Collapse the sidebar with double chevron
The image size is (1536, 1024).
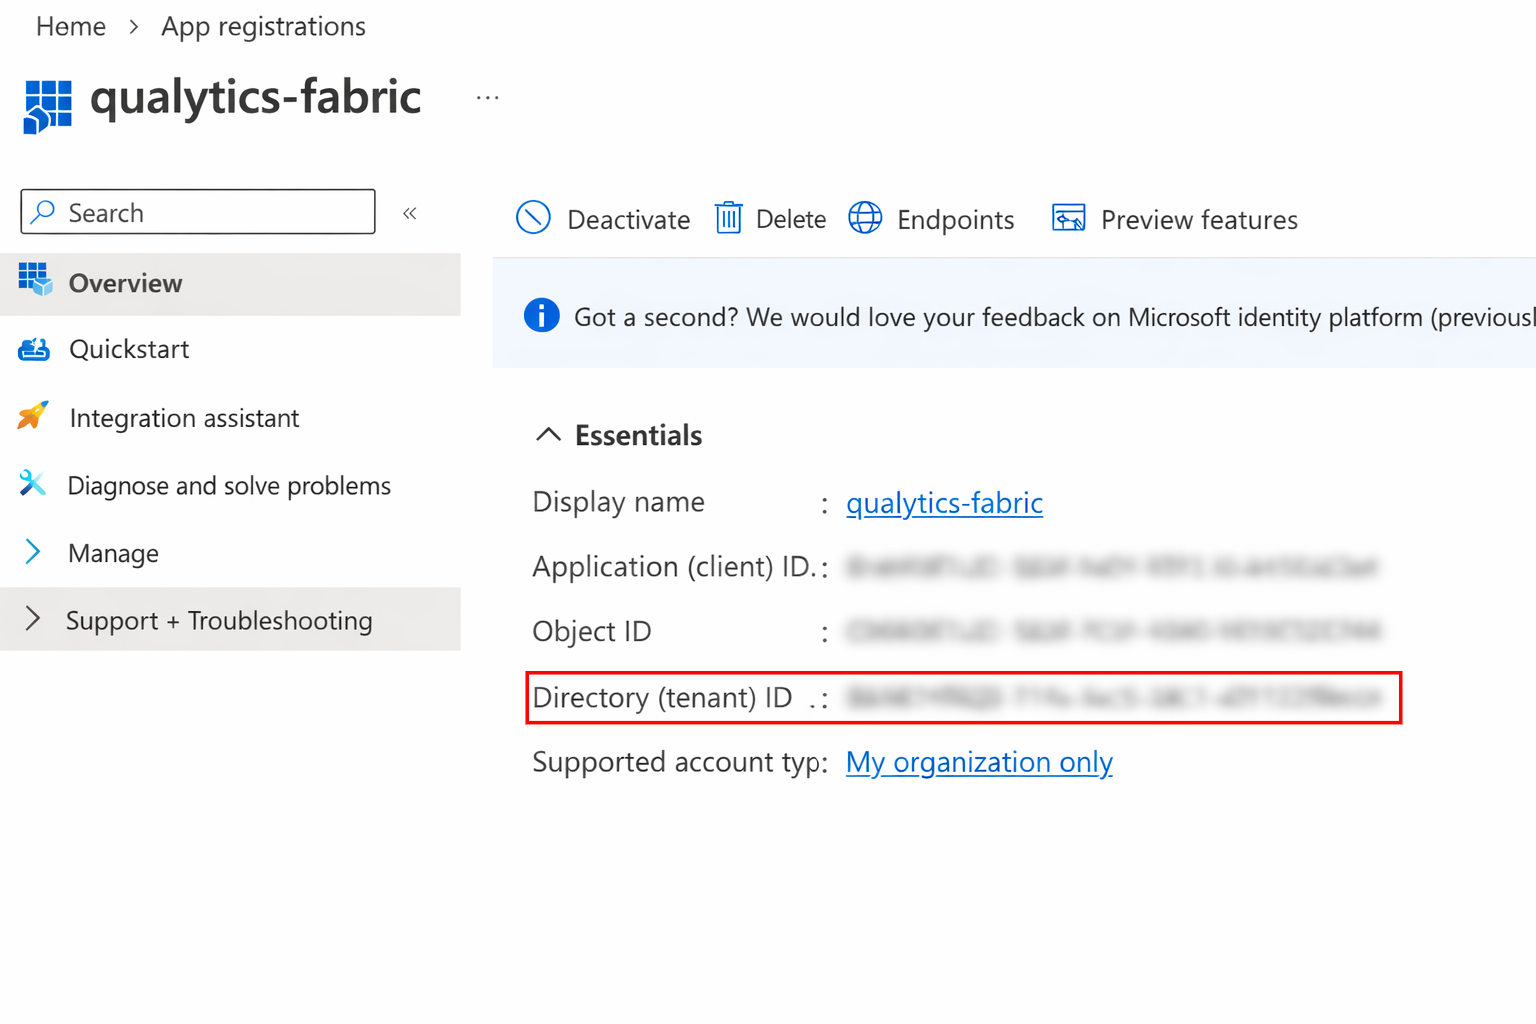pyautogui.click(x=410, y=213)
